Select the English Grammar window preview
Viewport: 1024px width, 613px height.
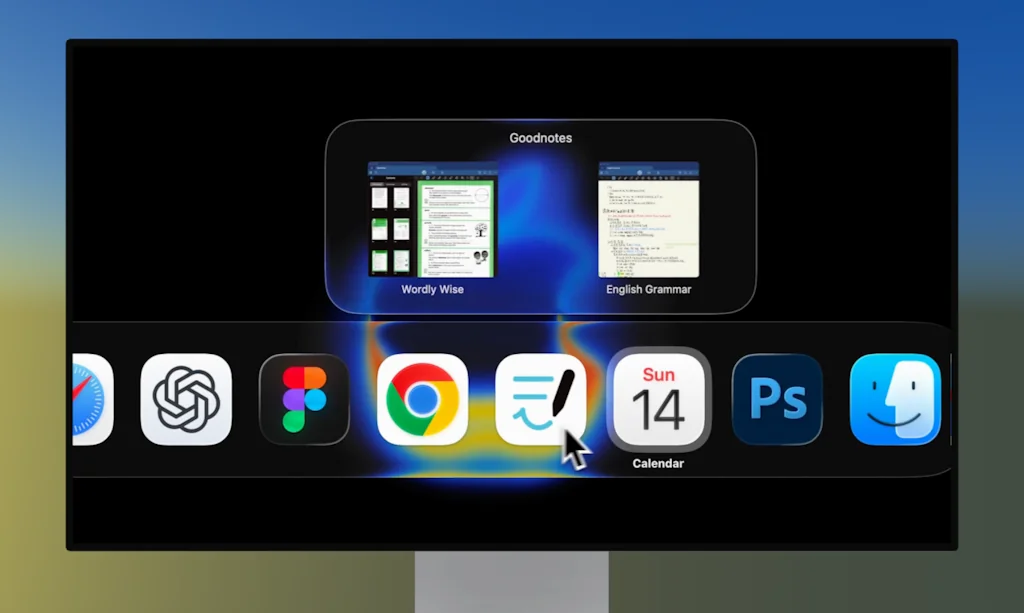648,219
